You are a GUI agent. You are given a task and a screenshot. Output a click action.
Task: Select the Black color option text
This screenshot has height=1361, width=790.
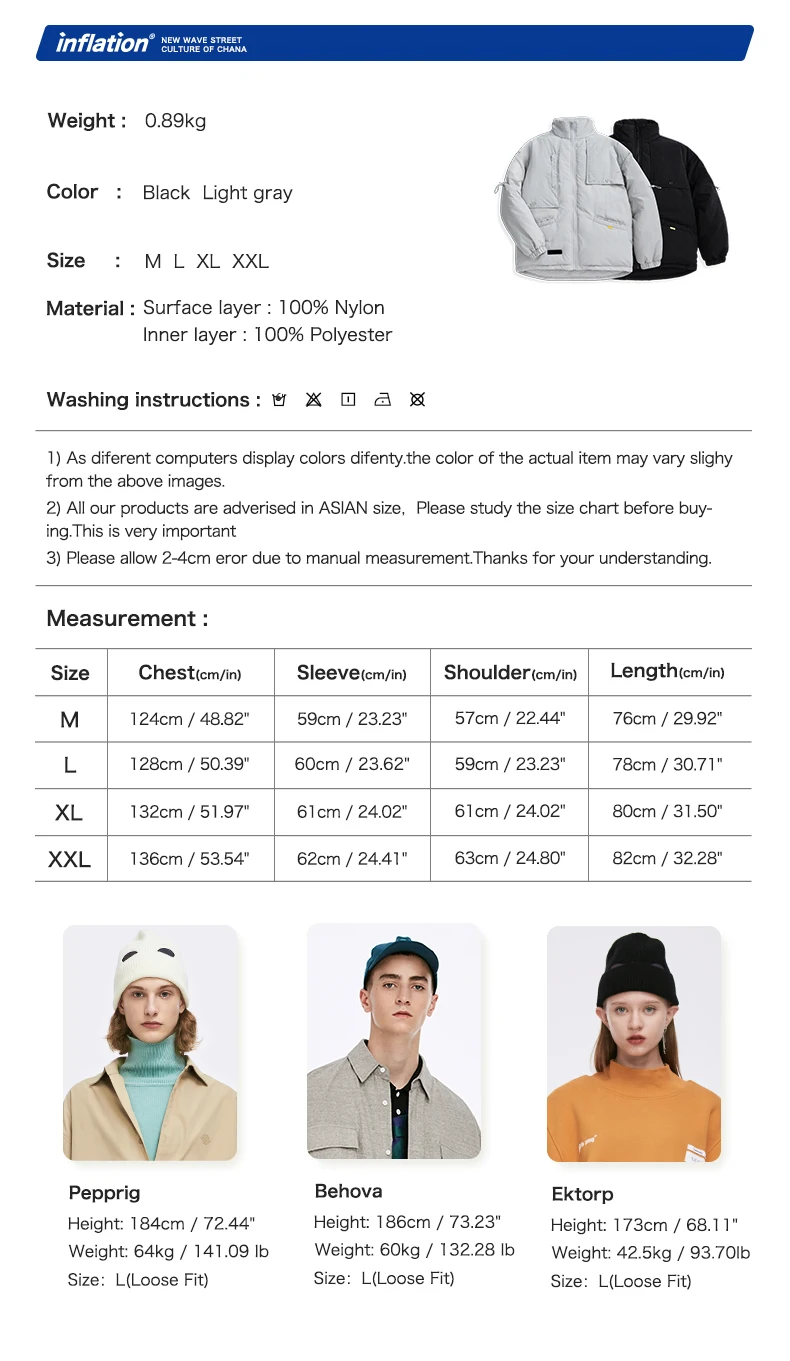tap(166, 193)
